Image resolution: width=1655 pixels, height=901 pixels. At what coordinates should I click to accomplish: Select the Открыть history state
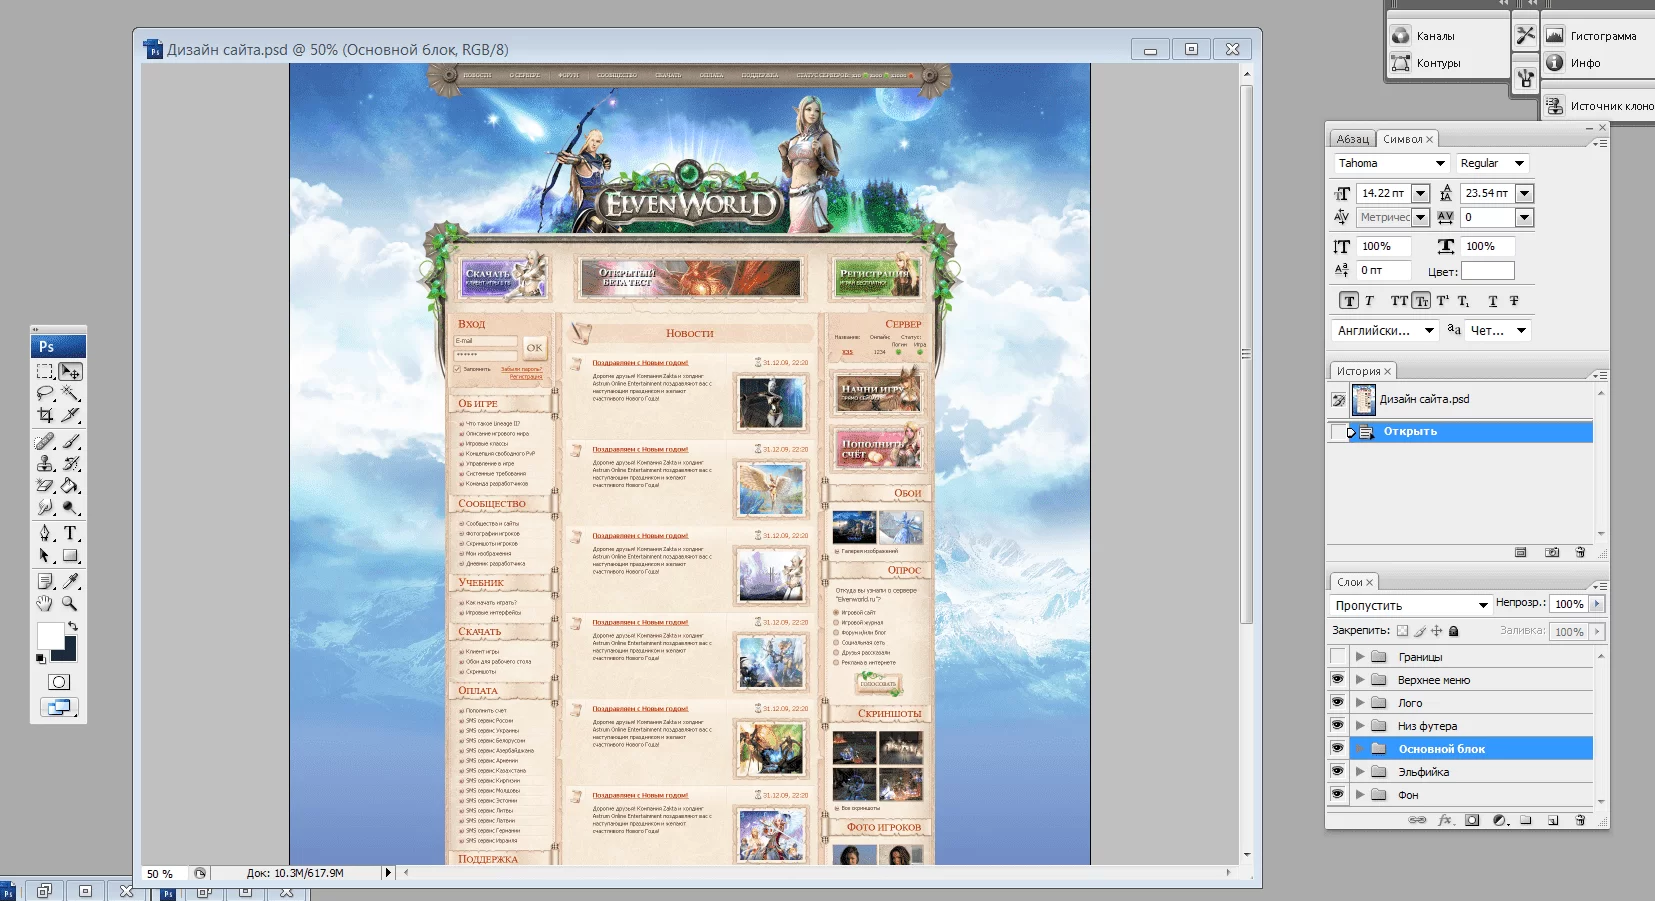1410,432
